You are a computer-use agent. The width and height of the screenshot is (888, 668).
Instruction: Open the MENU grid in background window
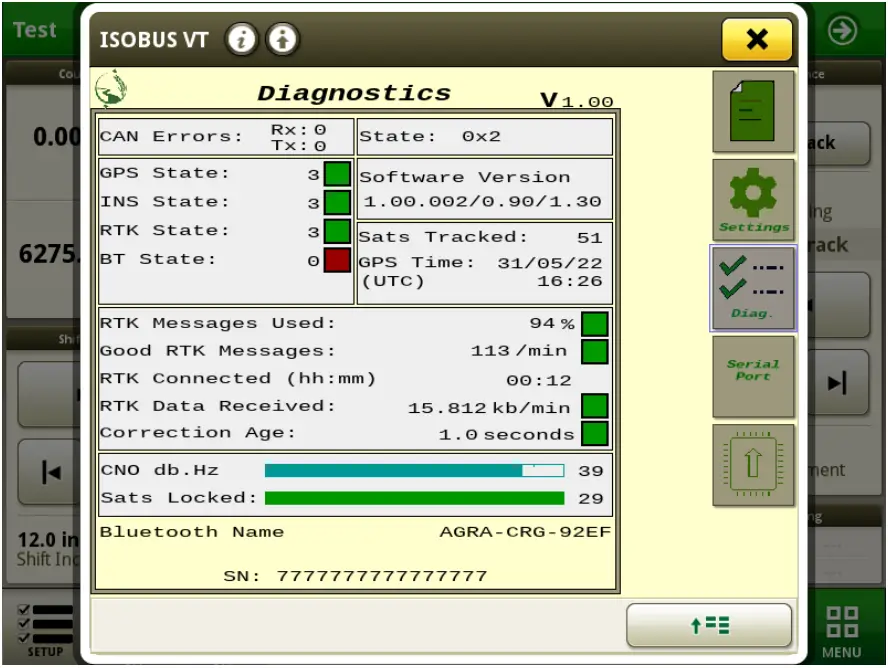(x=842, y=631)
